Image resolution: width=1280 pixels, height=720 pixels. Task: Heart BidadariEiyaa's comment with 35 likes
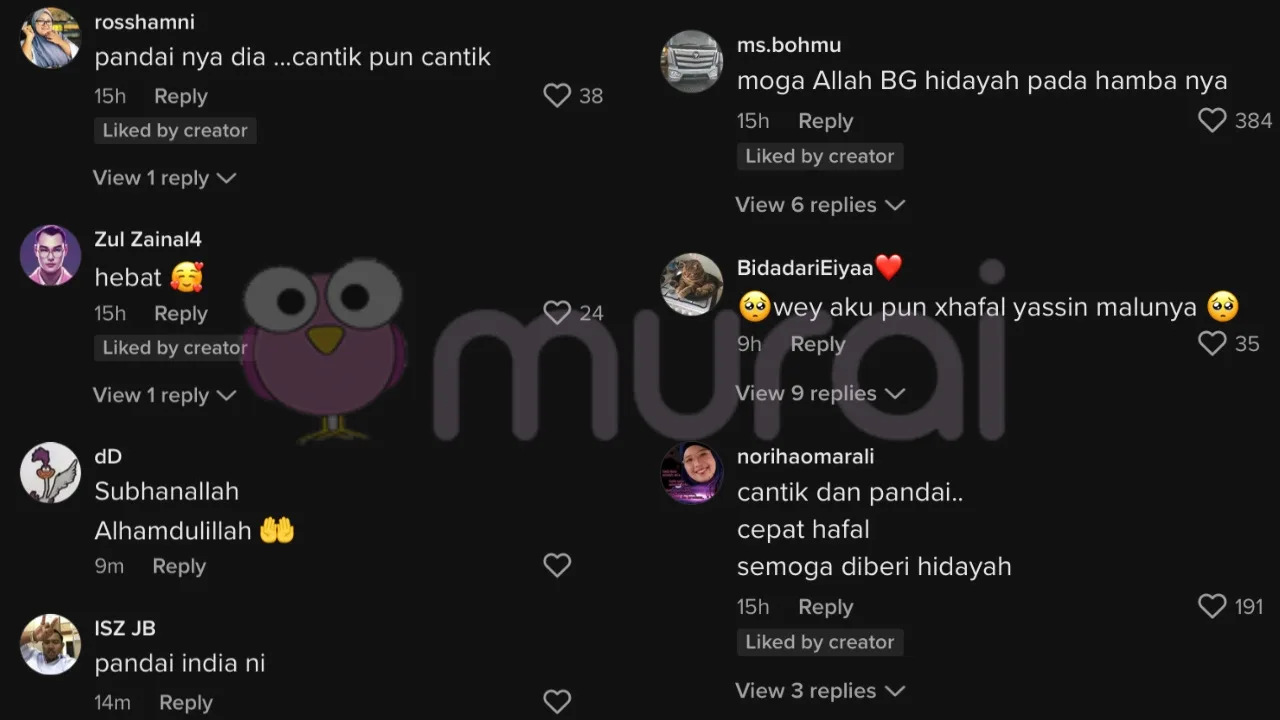(1212, 344)
